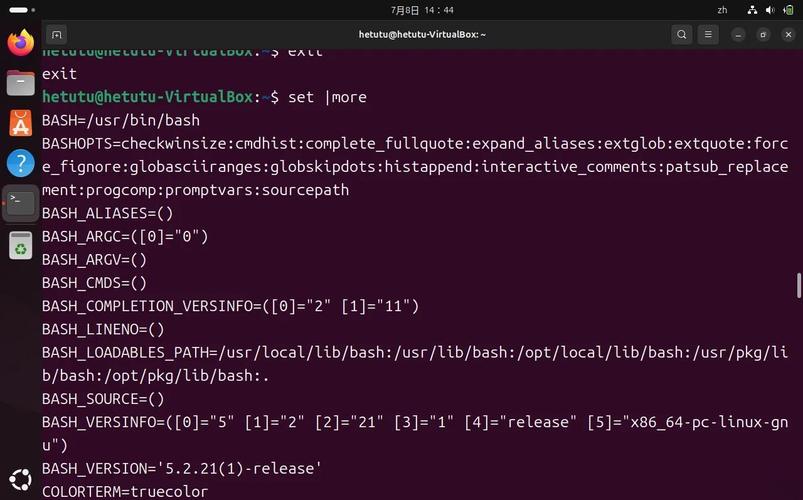The width and height of the screenshot is (803, 500).
Task: Open the terminal hamburger menu
Action: coord(708,34)
